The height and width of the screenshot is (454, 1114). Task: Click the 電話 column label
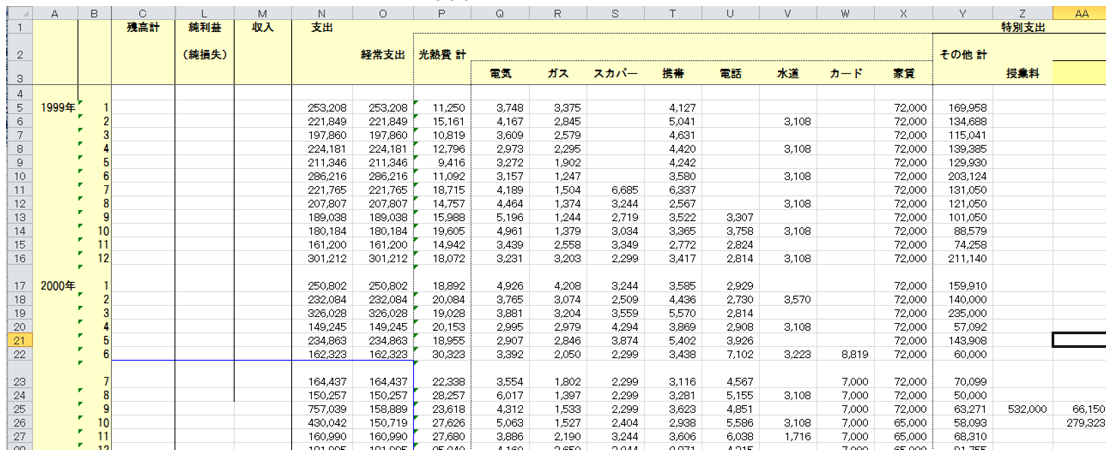[729, 73]
